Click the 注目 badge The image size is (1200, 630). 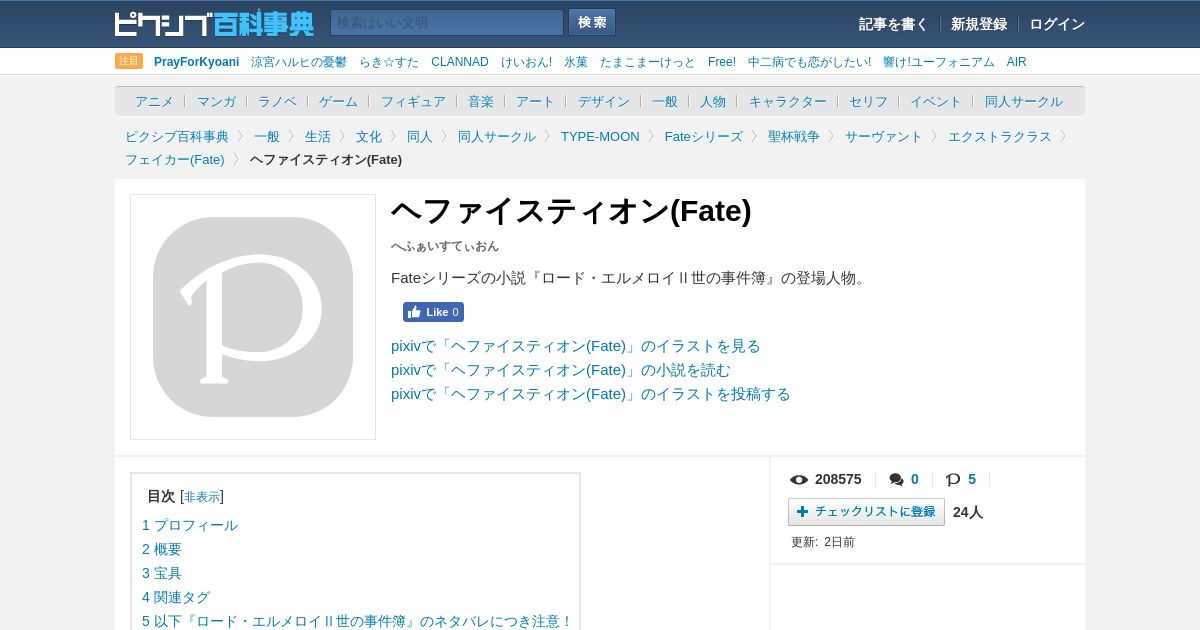[129, 61]
